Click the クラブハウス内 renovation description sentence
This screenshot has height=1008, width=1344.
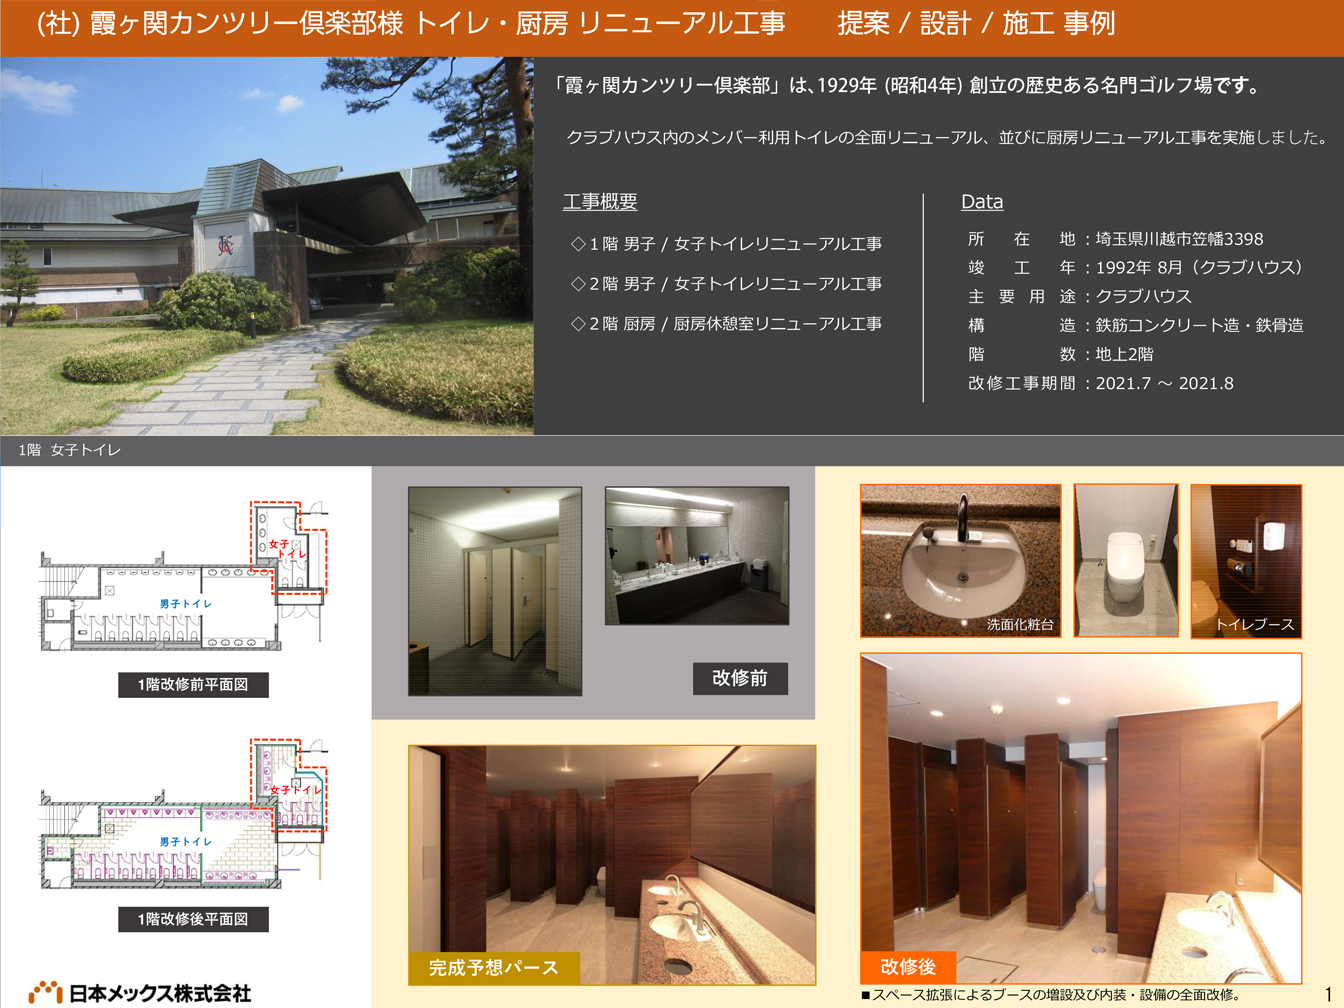pyautogui.click(x=947, y=138)
